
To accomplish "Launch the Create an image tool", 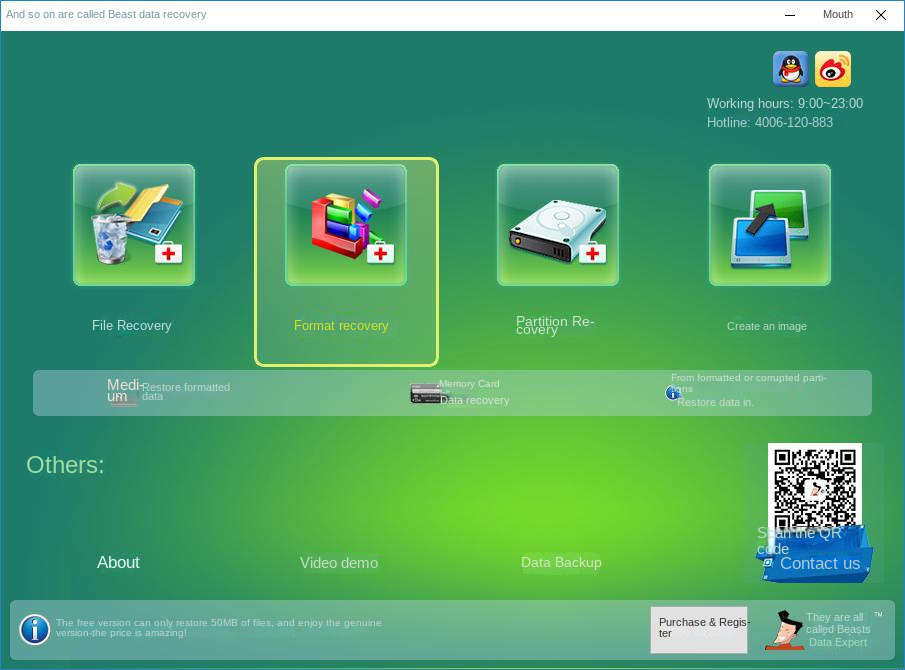I will click(x=768, y=224).
